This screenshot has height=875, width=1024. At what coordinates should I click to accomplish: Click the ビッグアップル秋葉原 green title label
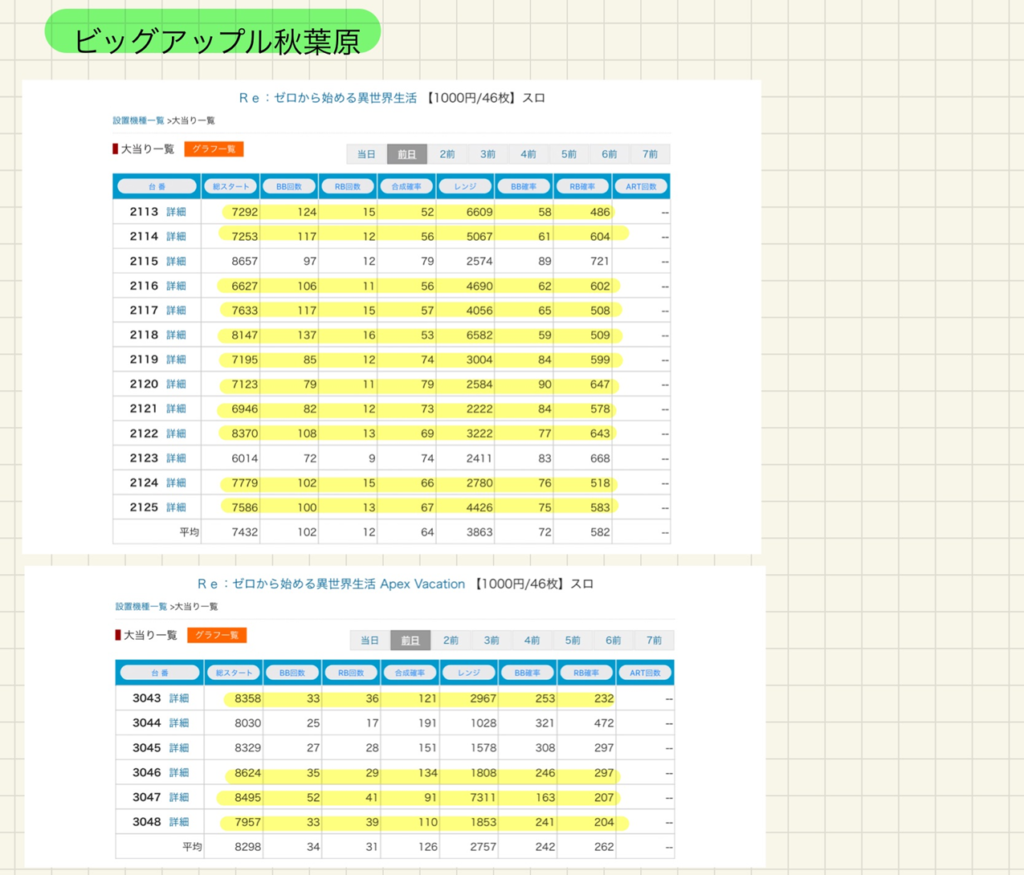213,36
